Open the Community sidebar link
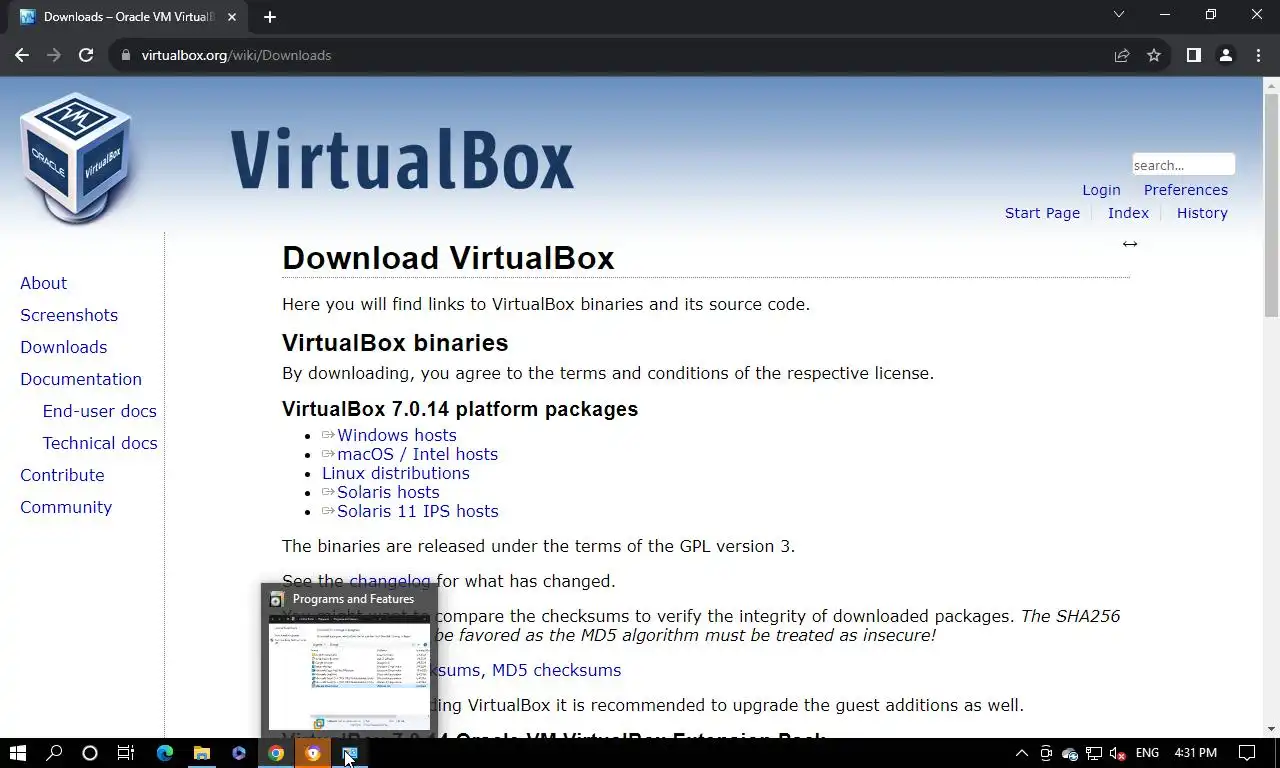The width and height of the screenshot is (1280, 768). [x=66, y=507]
